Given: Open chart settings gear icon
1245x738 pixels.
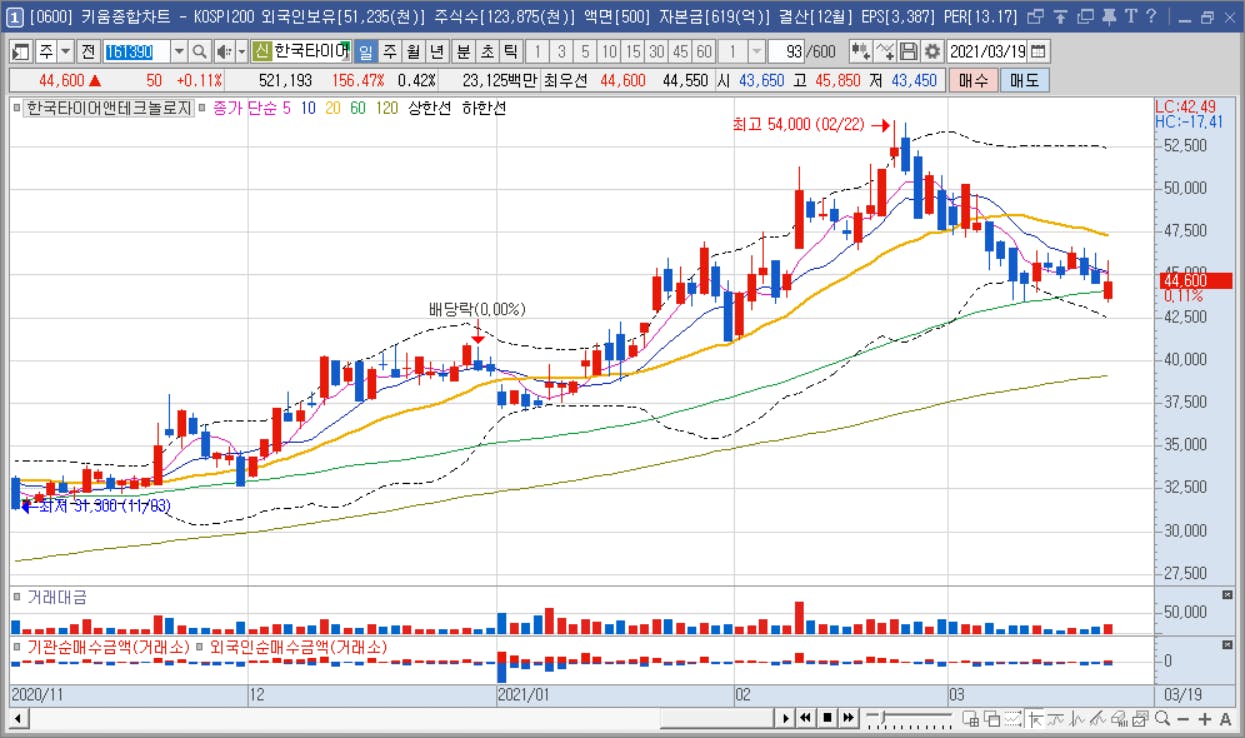Looking at the screenshot, I should (x=932, y=51).
